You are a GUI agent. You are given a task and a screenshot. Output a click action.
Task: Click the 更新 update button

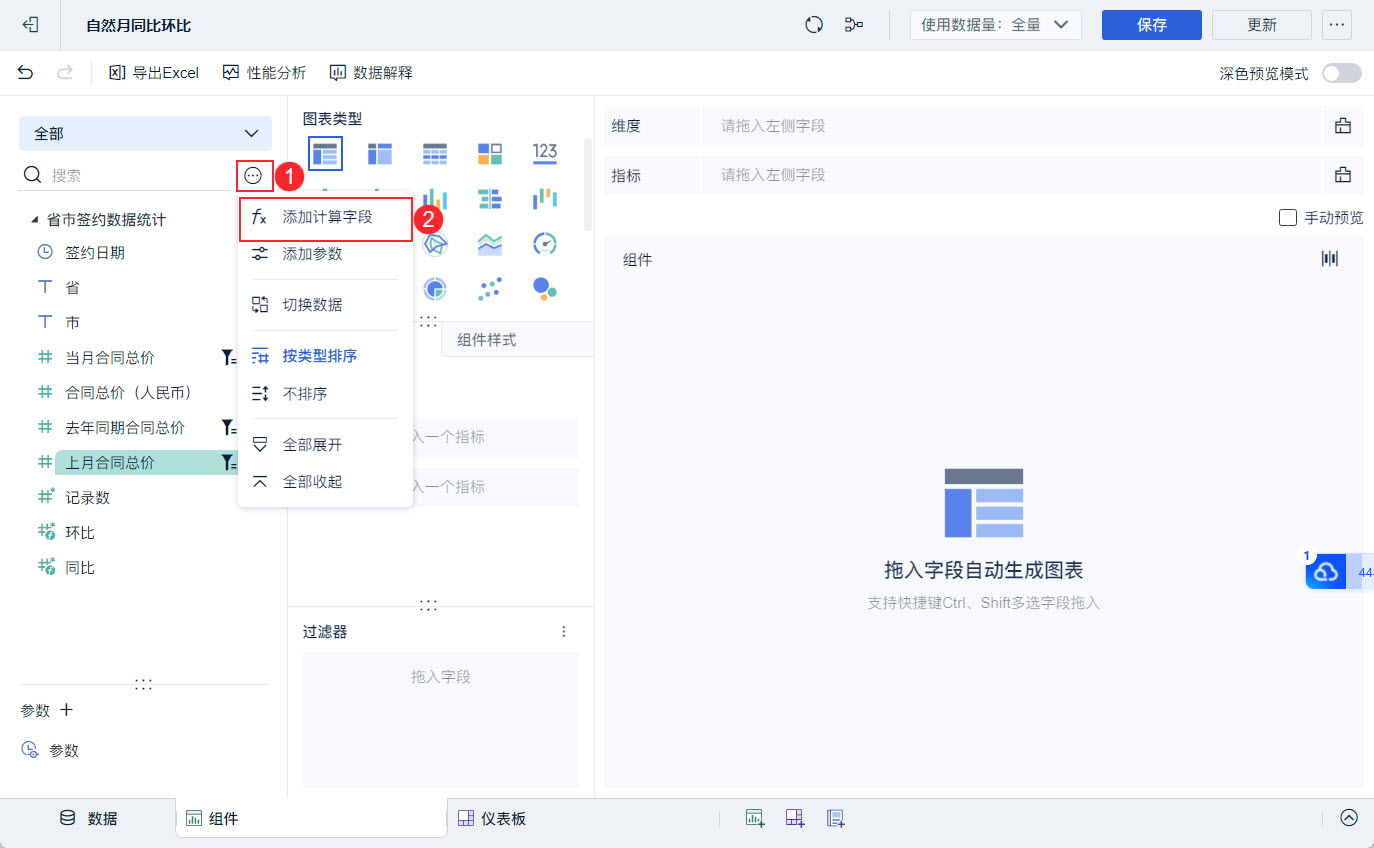point(1262,25)
